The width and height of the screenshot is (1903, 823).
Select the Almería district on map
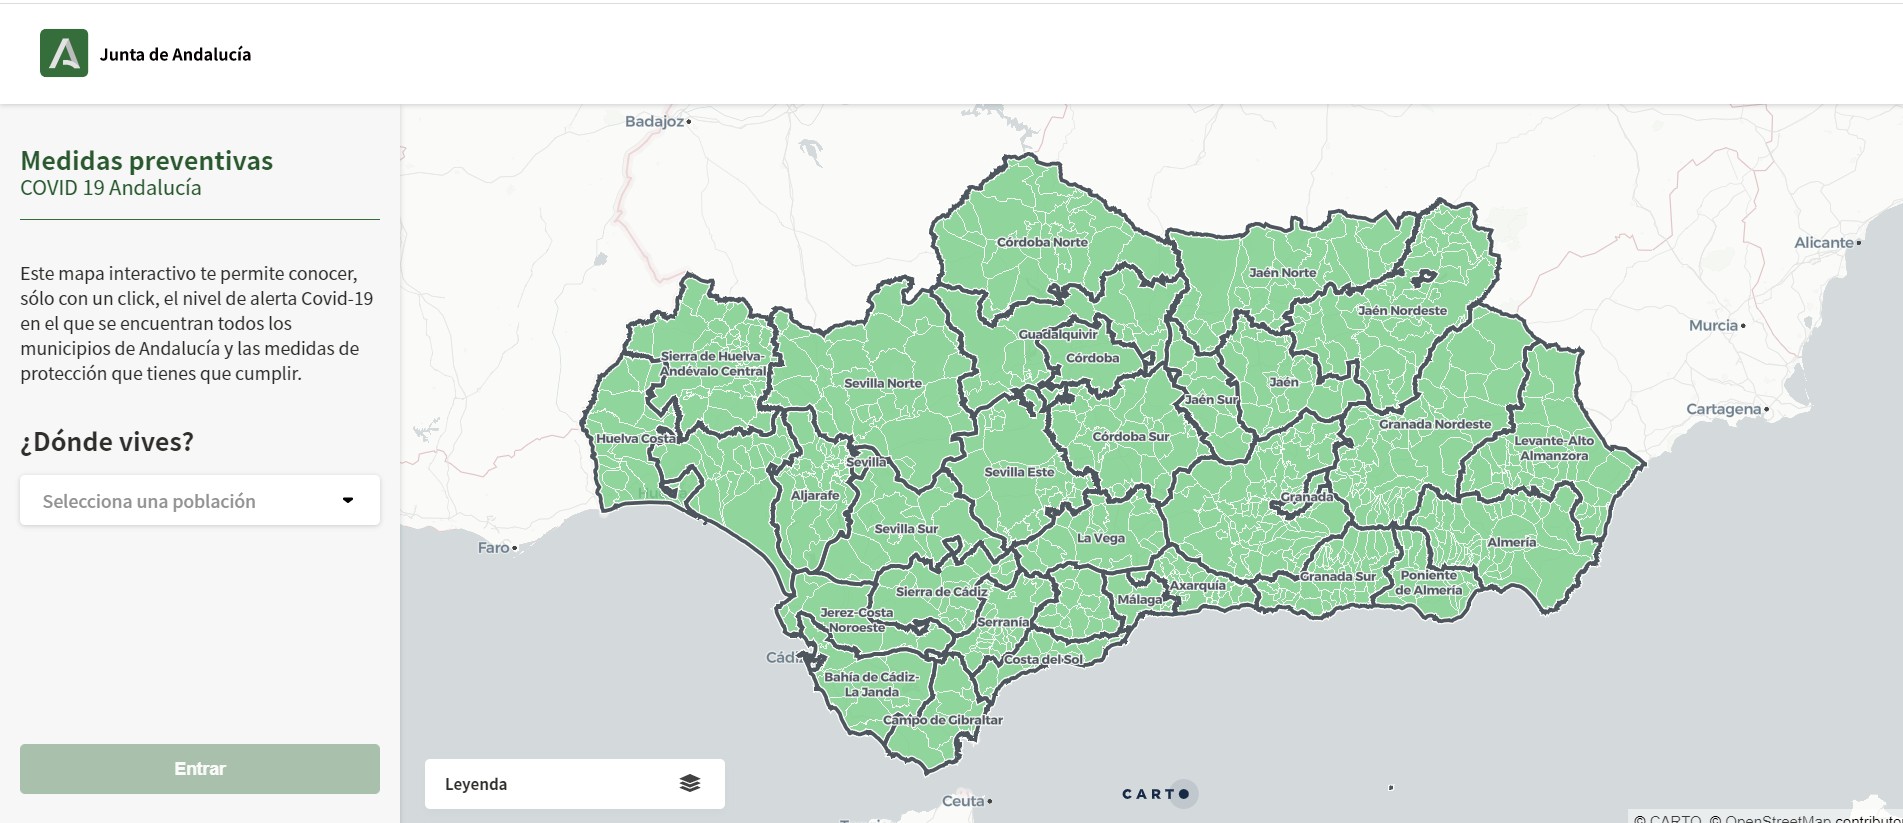coord(1511,543)
